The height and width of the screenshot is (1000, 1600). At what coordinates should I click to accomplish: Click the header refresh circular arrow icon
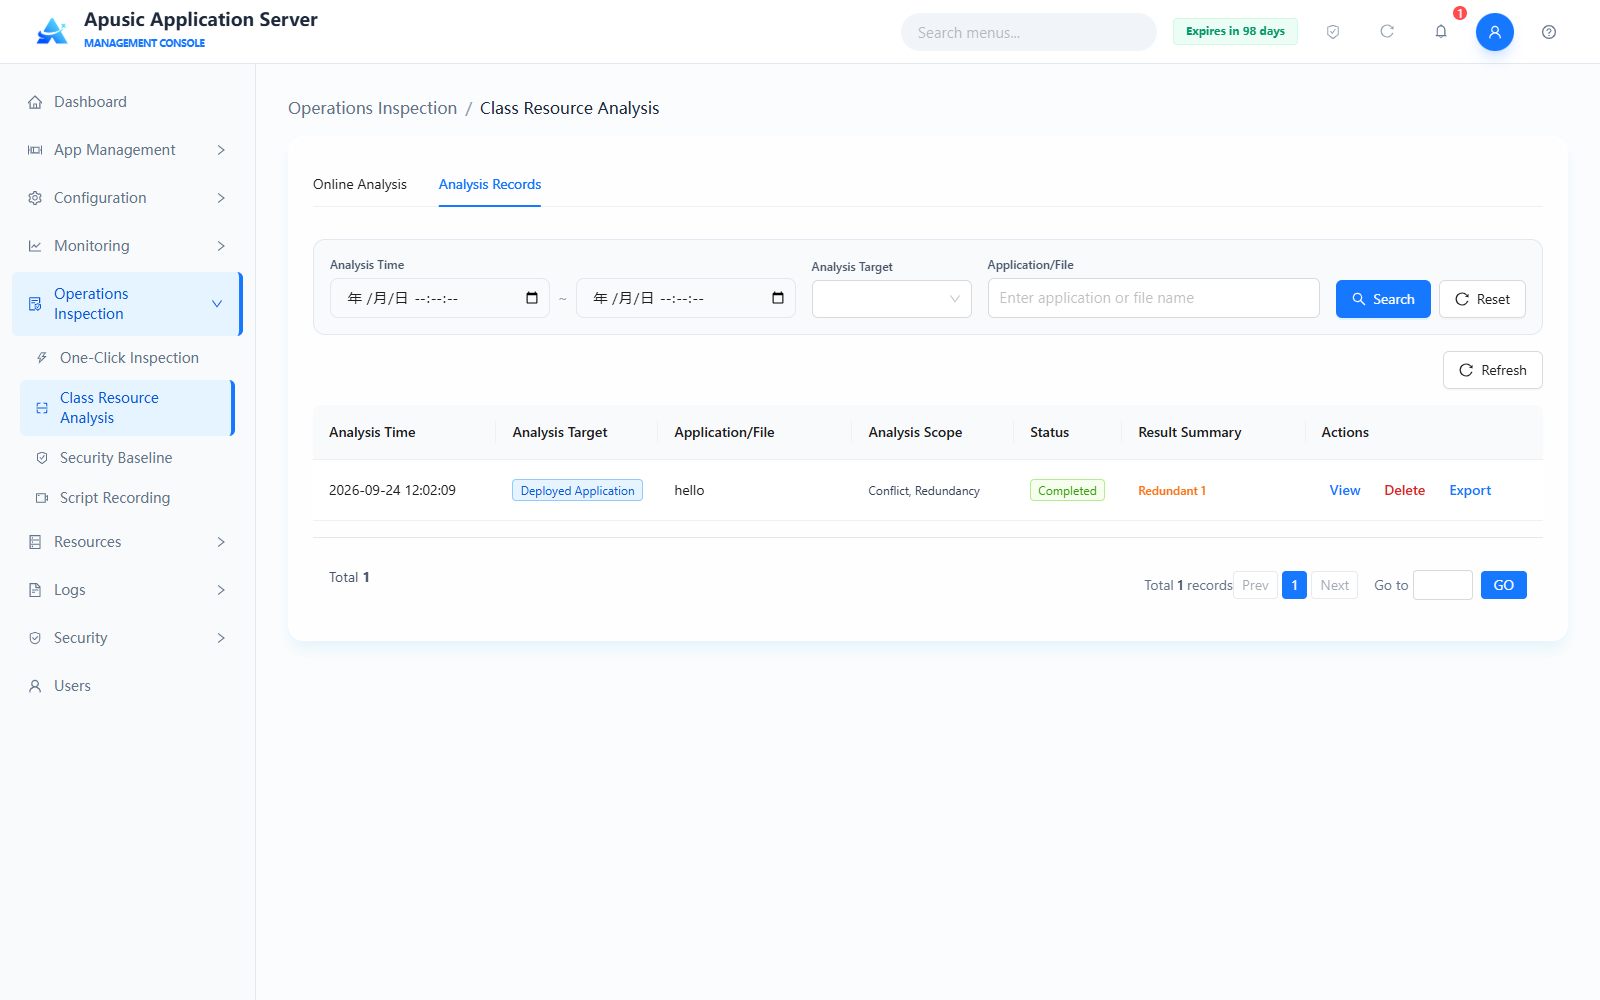pyautogui.click(x=1387, y=32)
